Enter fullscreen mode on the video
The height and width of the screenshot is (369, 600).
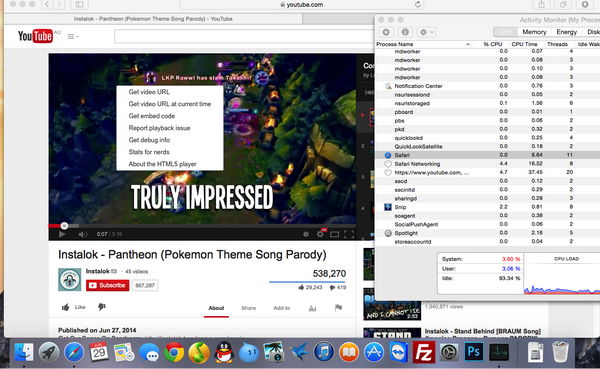click(349, 234)
